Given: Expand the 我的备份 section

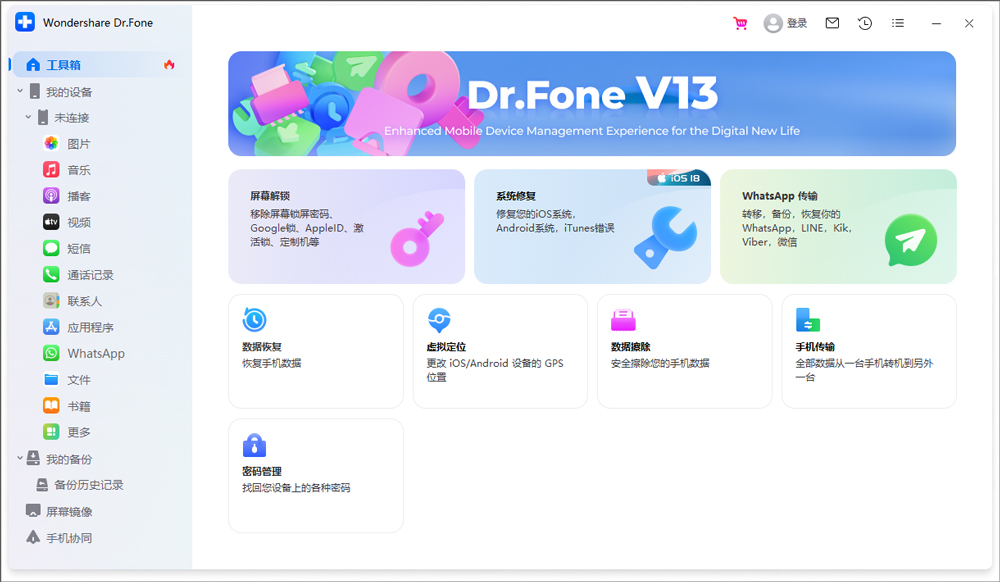Looking at the screenshot, I should click(x=18, y=458).
